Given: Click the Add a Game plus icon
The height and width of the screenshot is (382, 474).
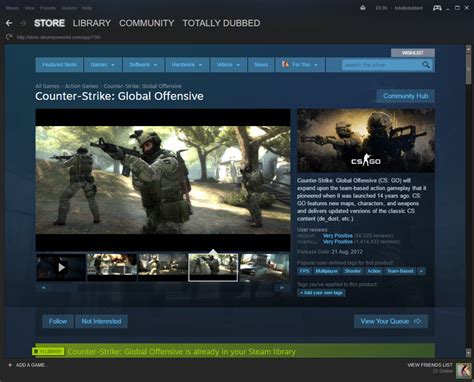Looking at the screenshot, I should point(10,365).
